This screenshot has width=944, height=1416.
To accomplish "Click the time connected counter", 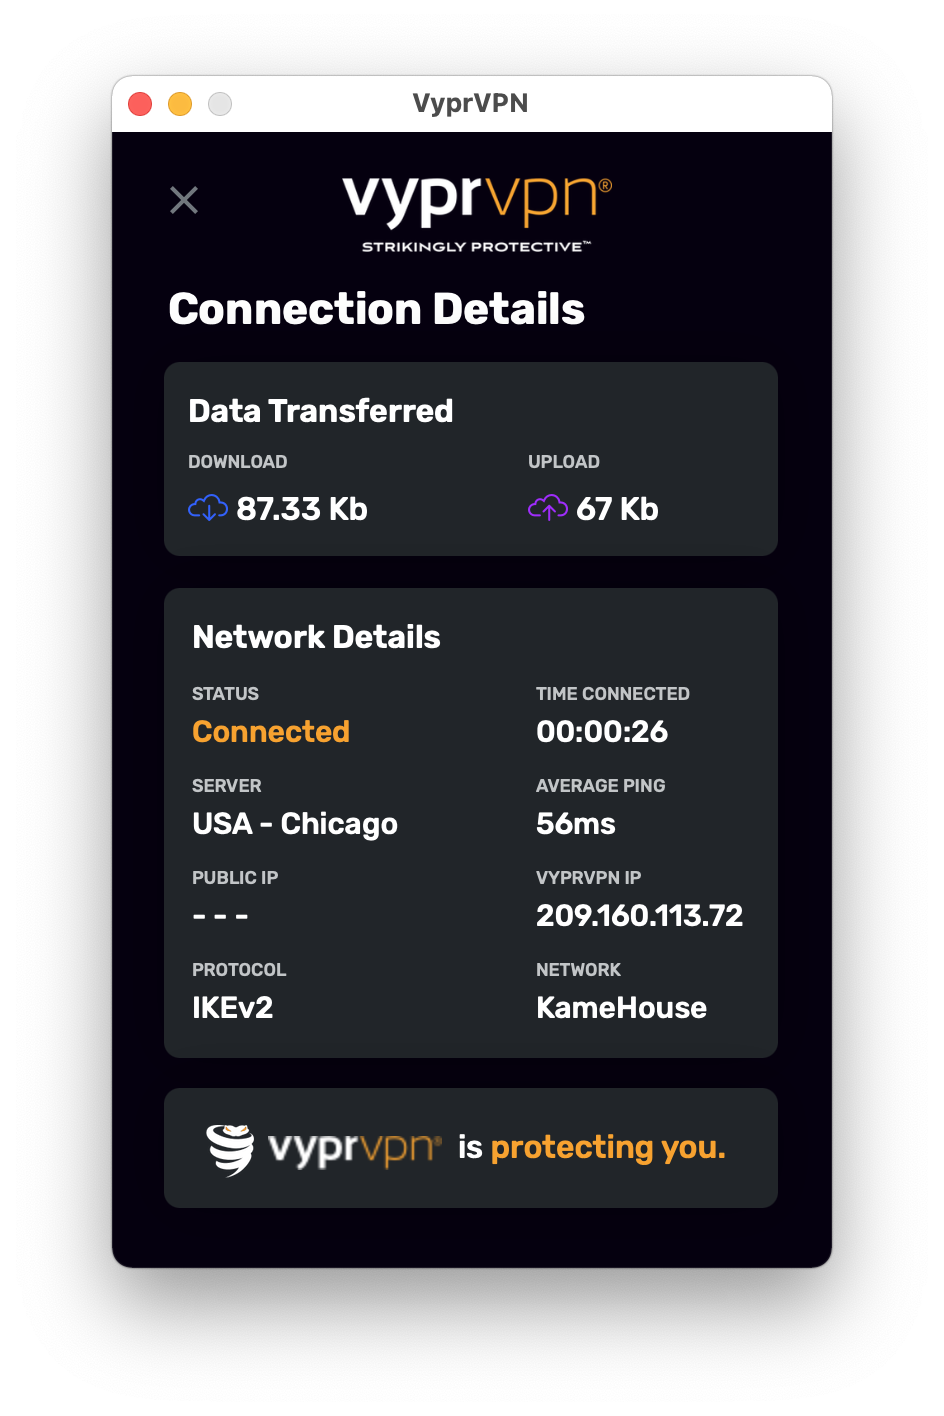I will [x=602, y=732].
